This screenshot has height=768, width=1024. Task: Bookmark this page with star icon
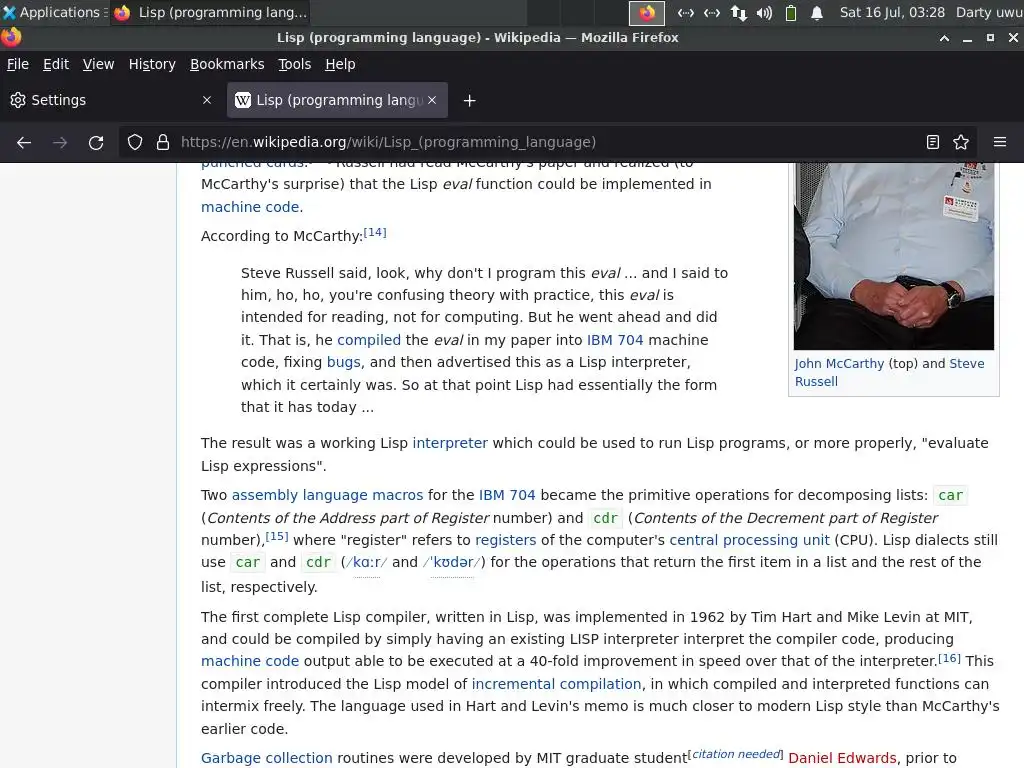click(961, 142)
